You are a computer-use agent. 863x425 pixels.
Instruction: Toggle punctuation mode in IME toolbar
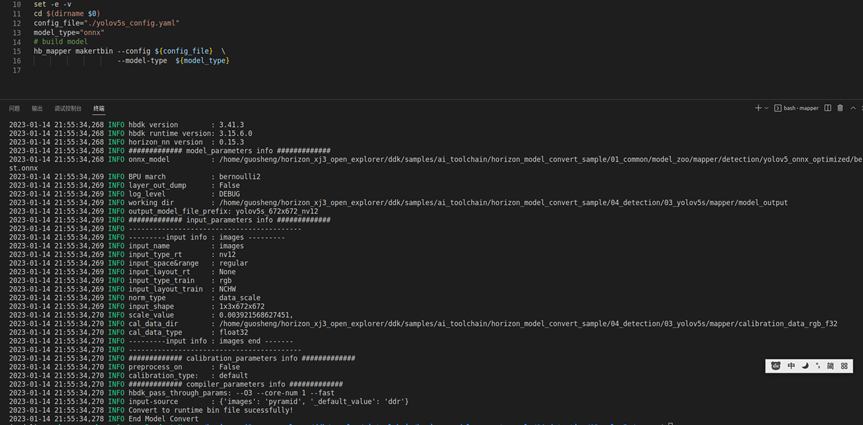(817, 366)
